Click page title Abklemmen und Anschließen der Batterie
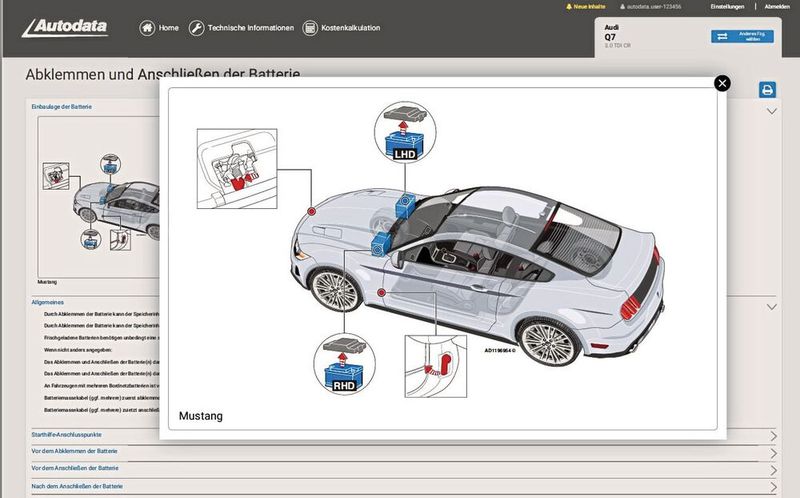This screenshot has height=498, width=800. tap(163, 74)
